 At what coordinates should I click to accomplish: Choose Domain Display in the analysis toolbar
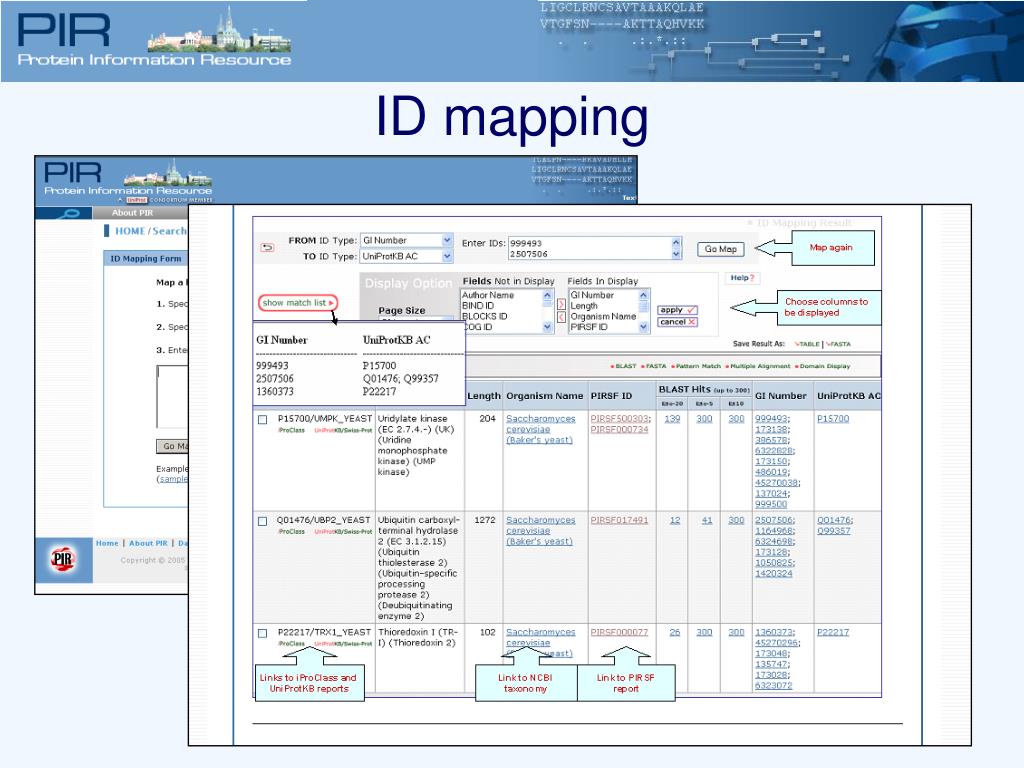[x=822, y=366]
